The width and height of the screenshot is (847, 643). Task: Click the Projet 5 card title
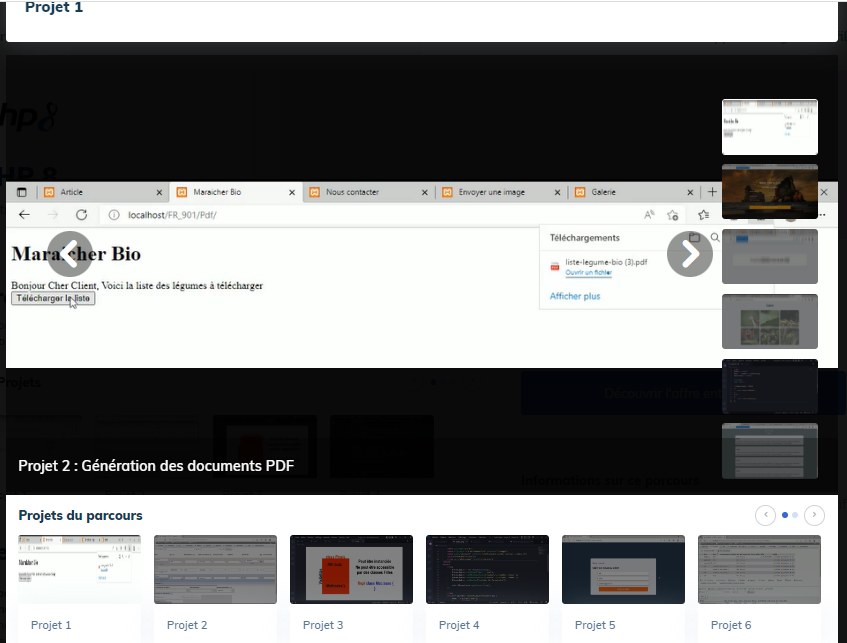point(595,625)
